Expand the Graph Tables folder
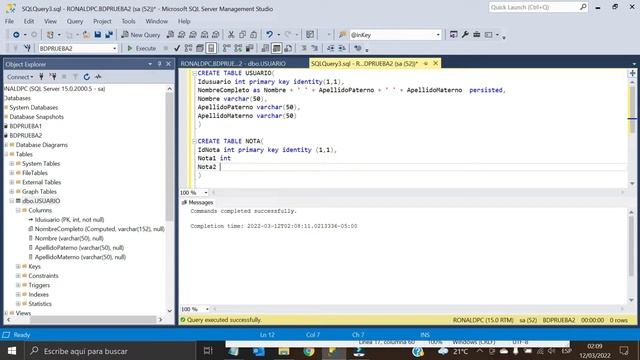 (x=12, y=191)
